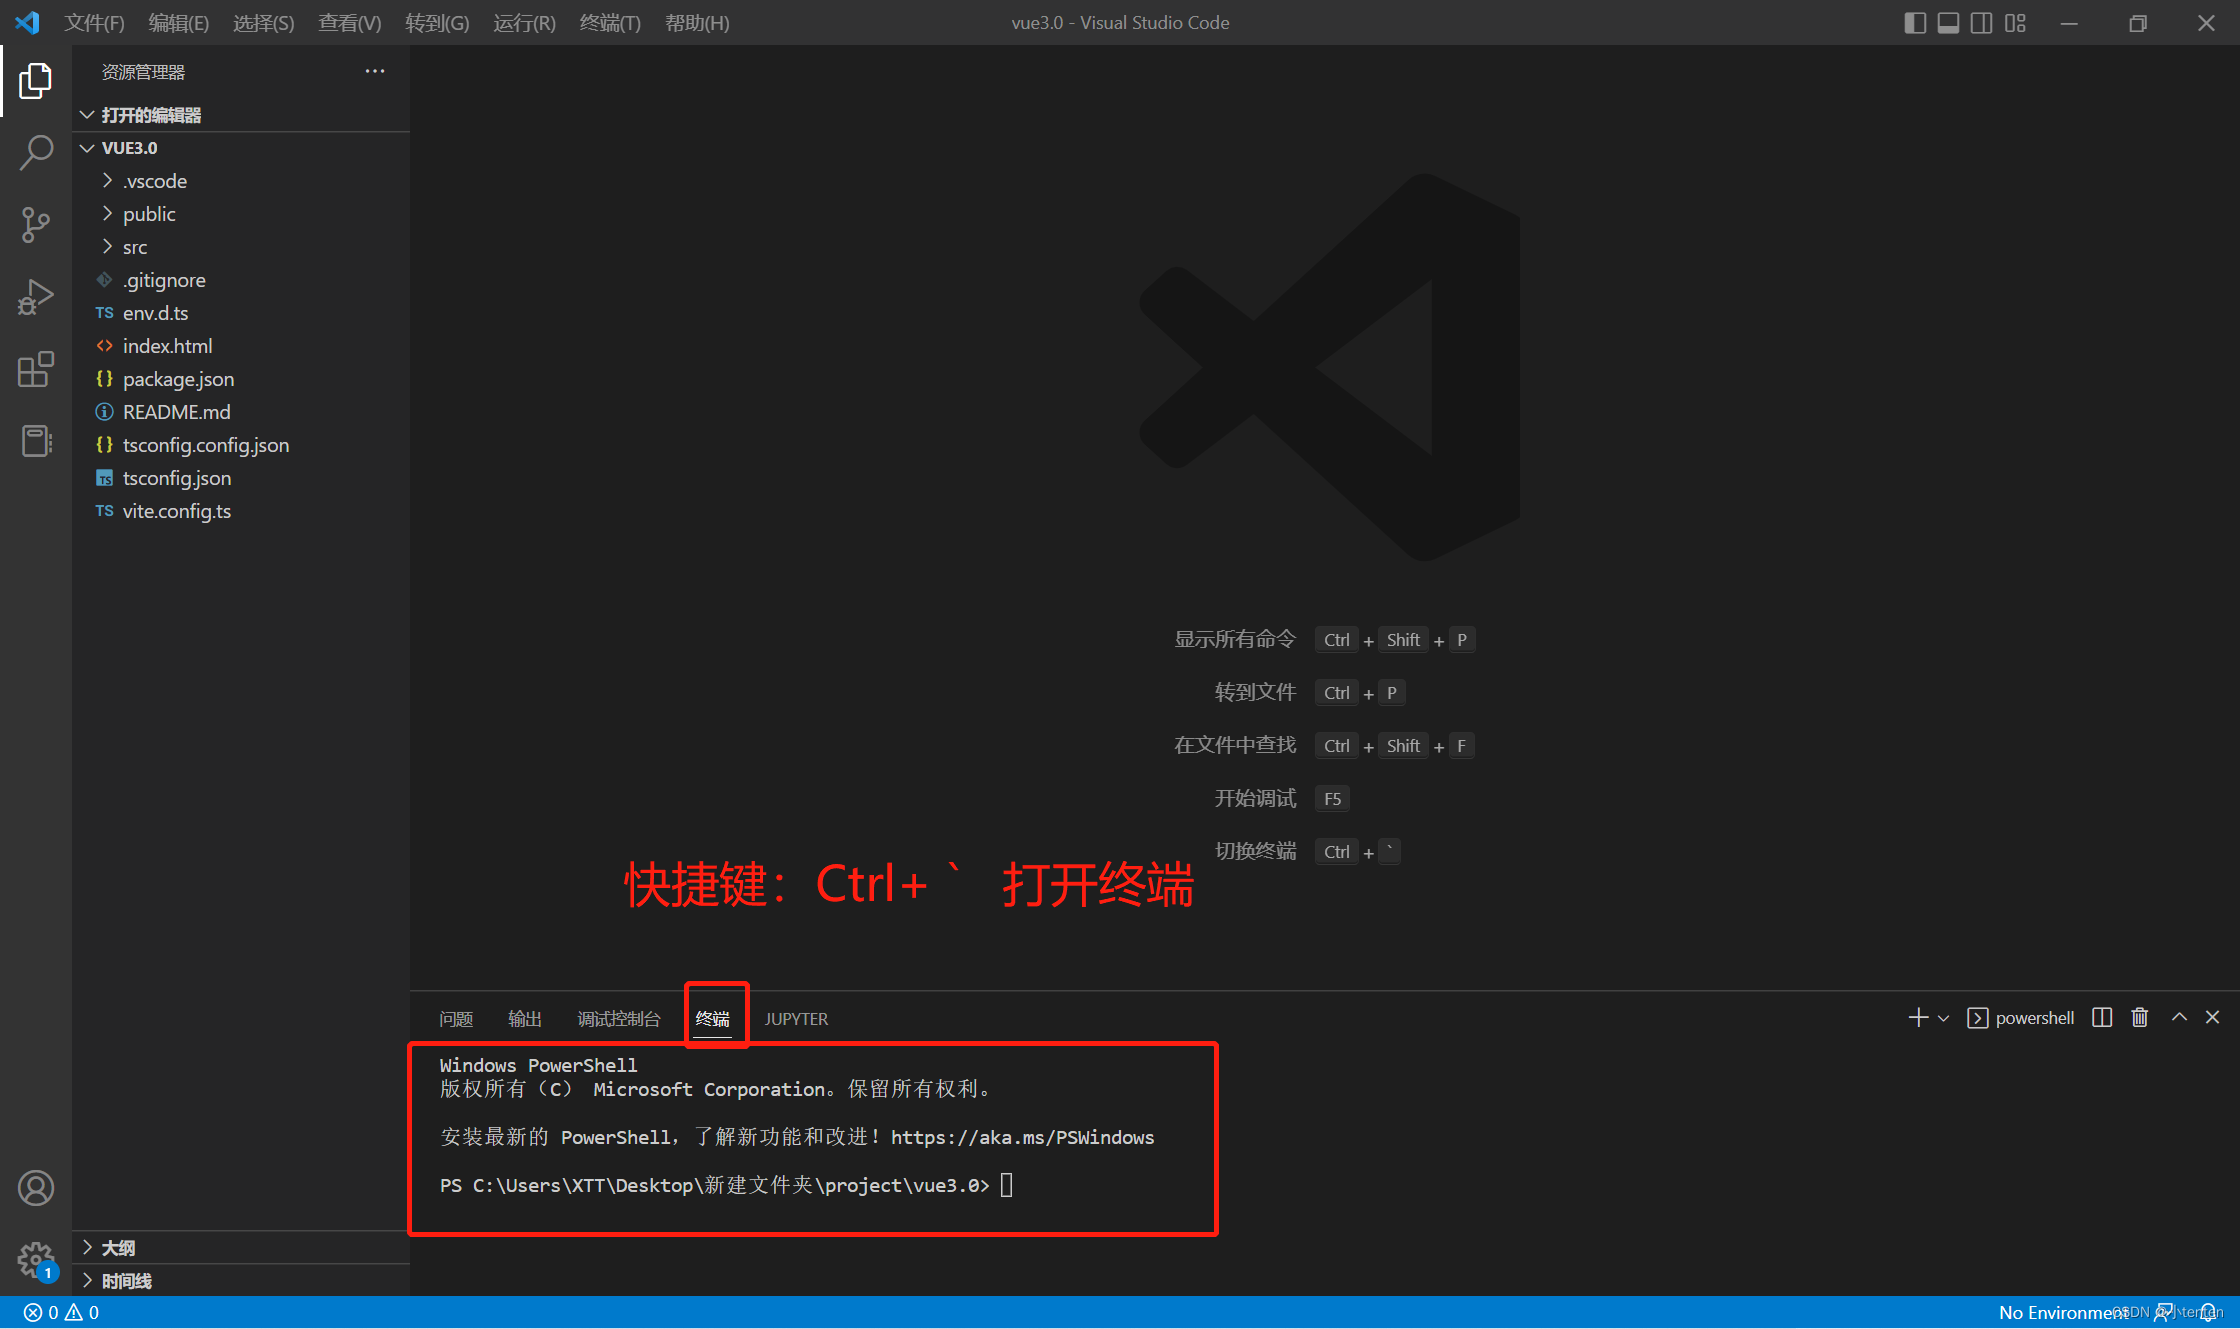
Task: Expand the src folder
Action: pos(241,247)
